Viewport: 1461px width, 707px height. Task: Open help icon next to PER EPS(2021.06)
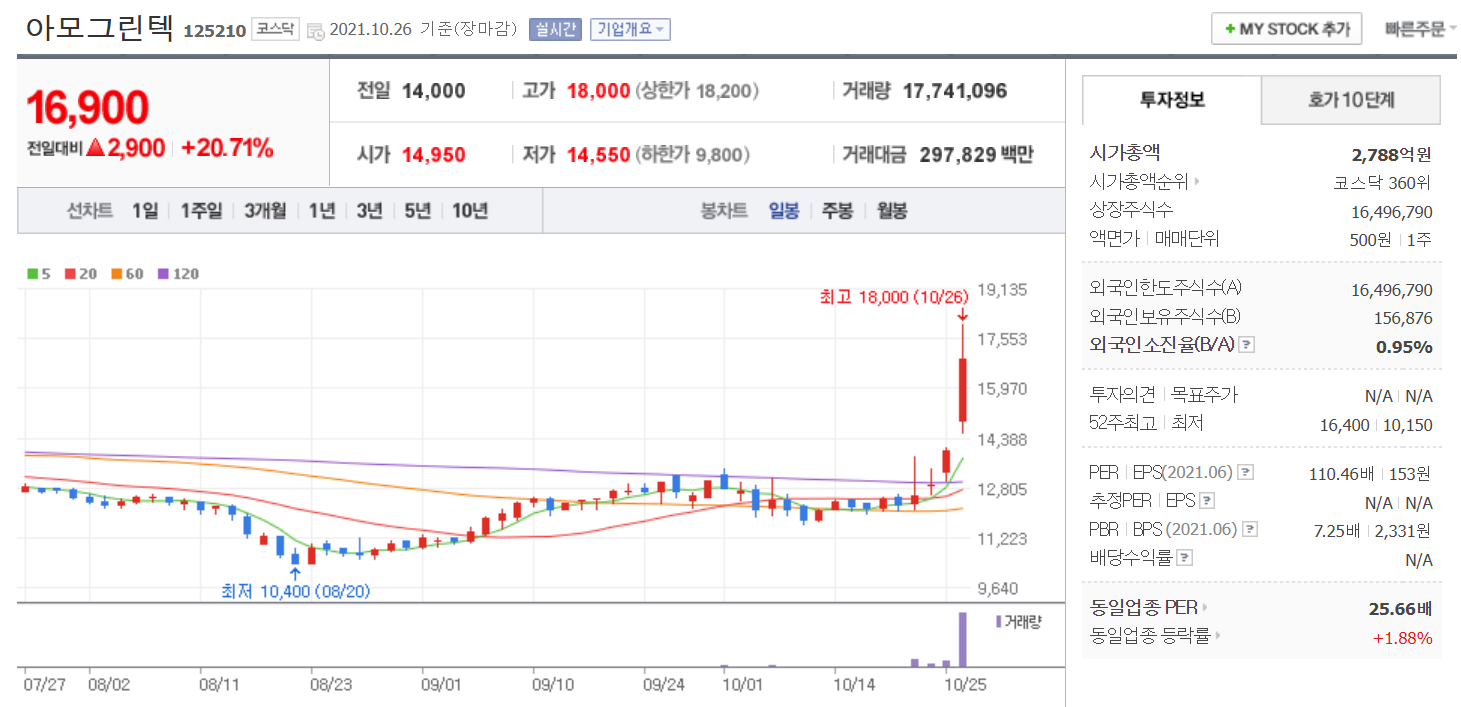1246,472
